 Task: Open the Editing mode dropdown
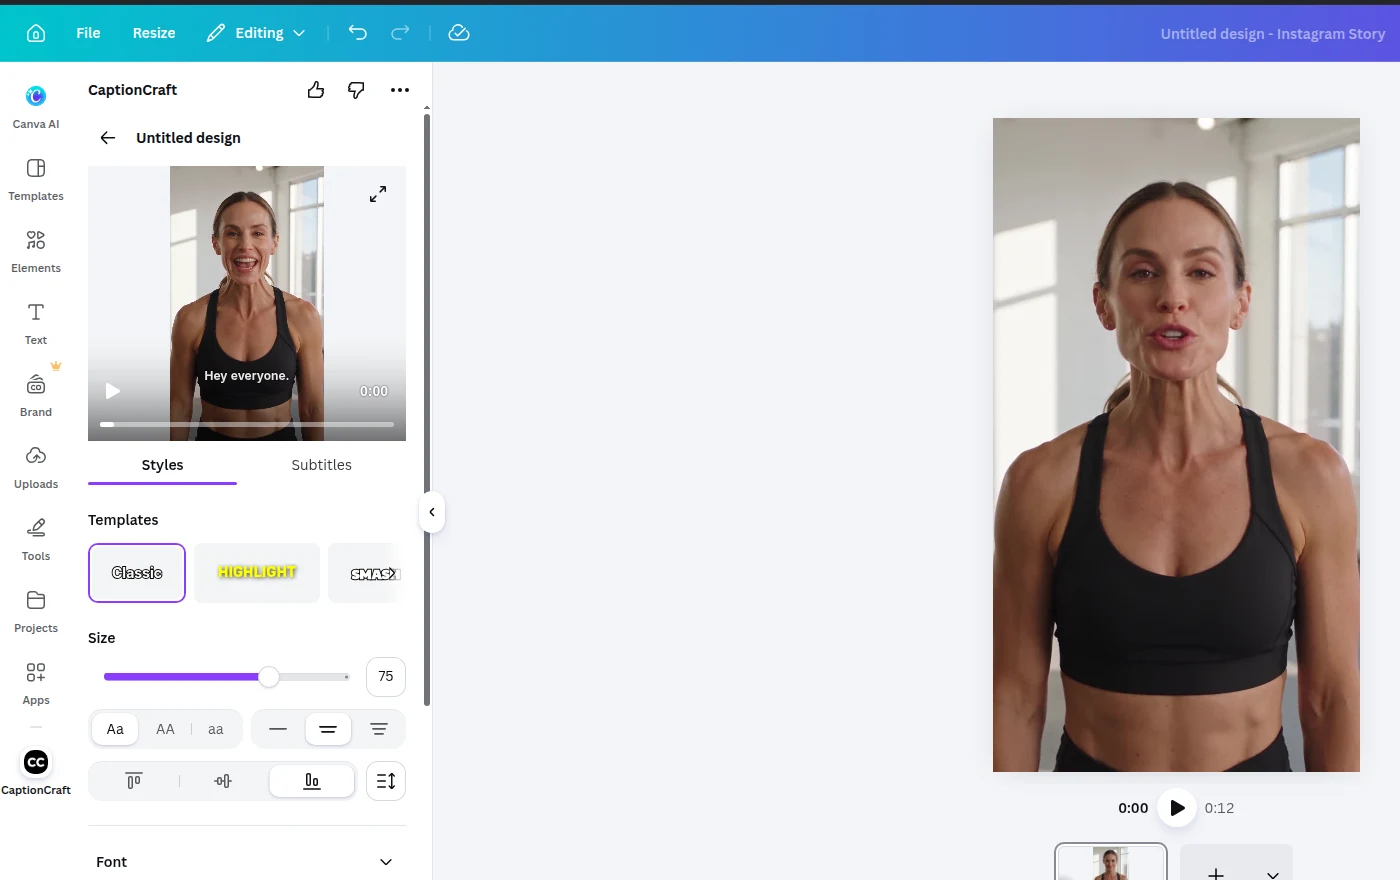click(x=255, y=33)
